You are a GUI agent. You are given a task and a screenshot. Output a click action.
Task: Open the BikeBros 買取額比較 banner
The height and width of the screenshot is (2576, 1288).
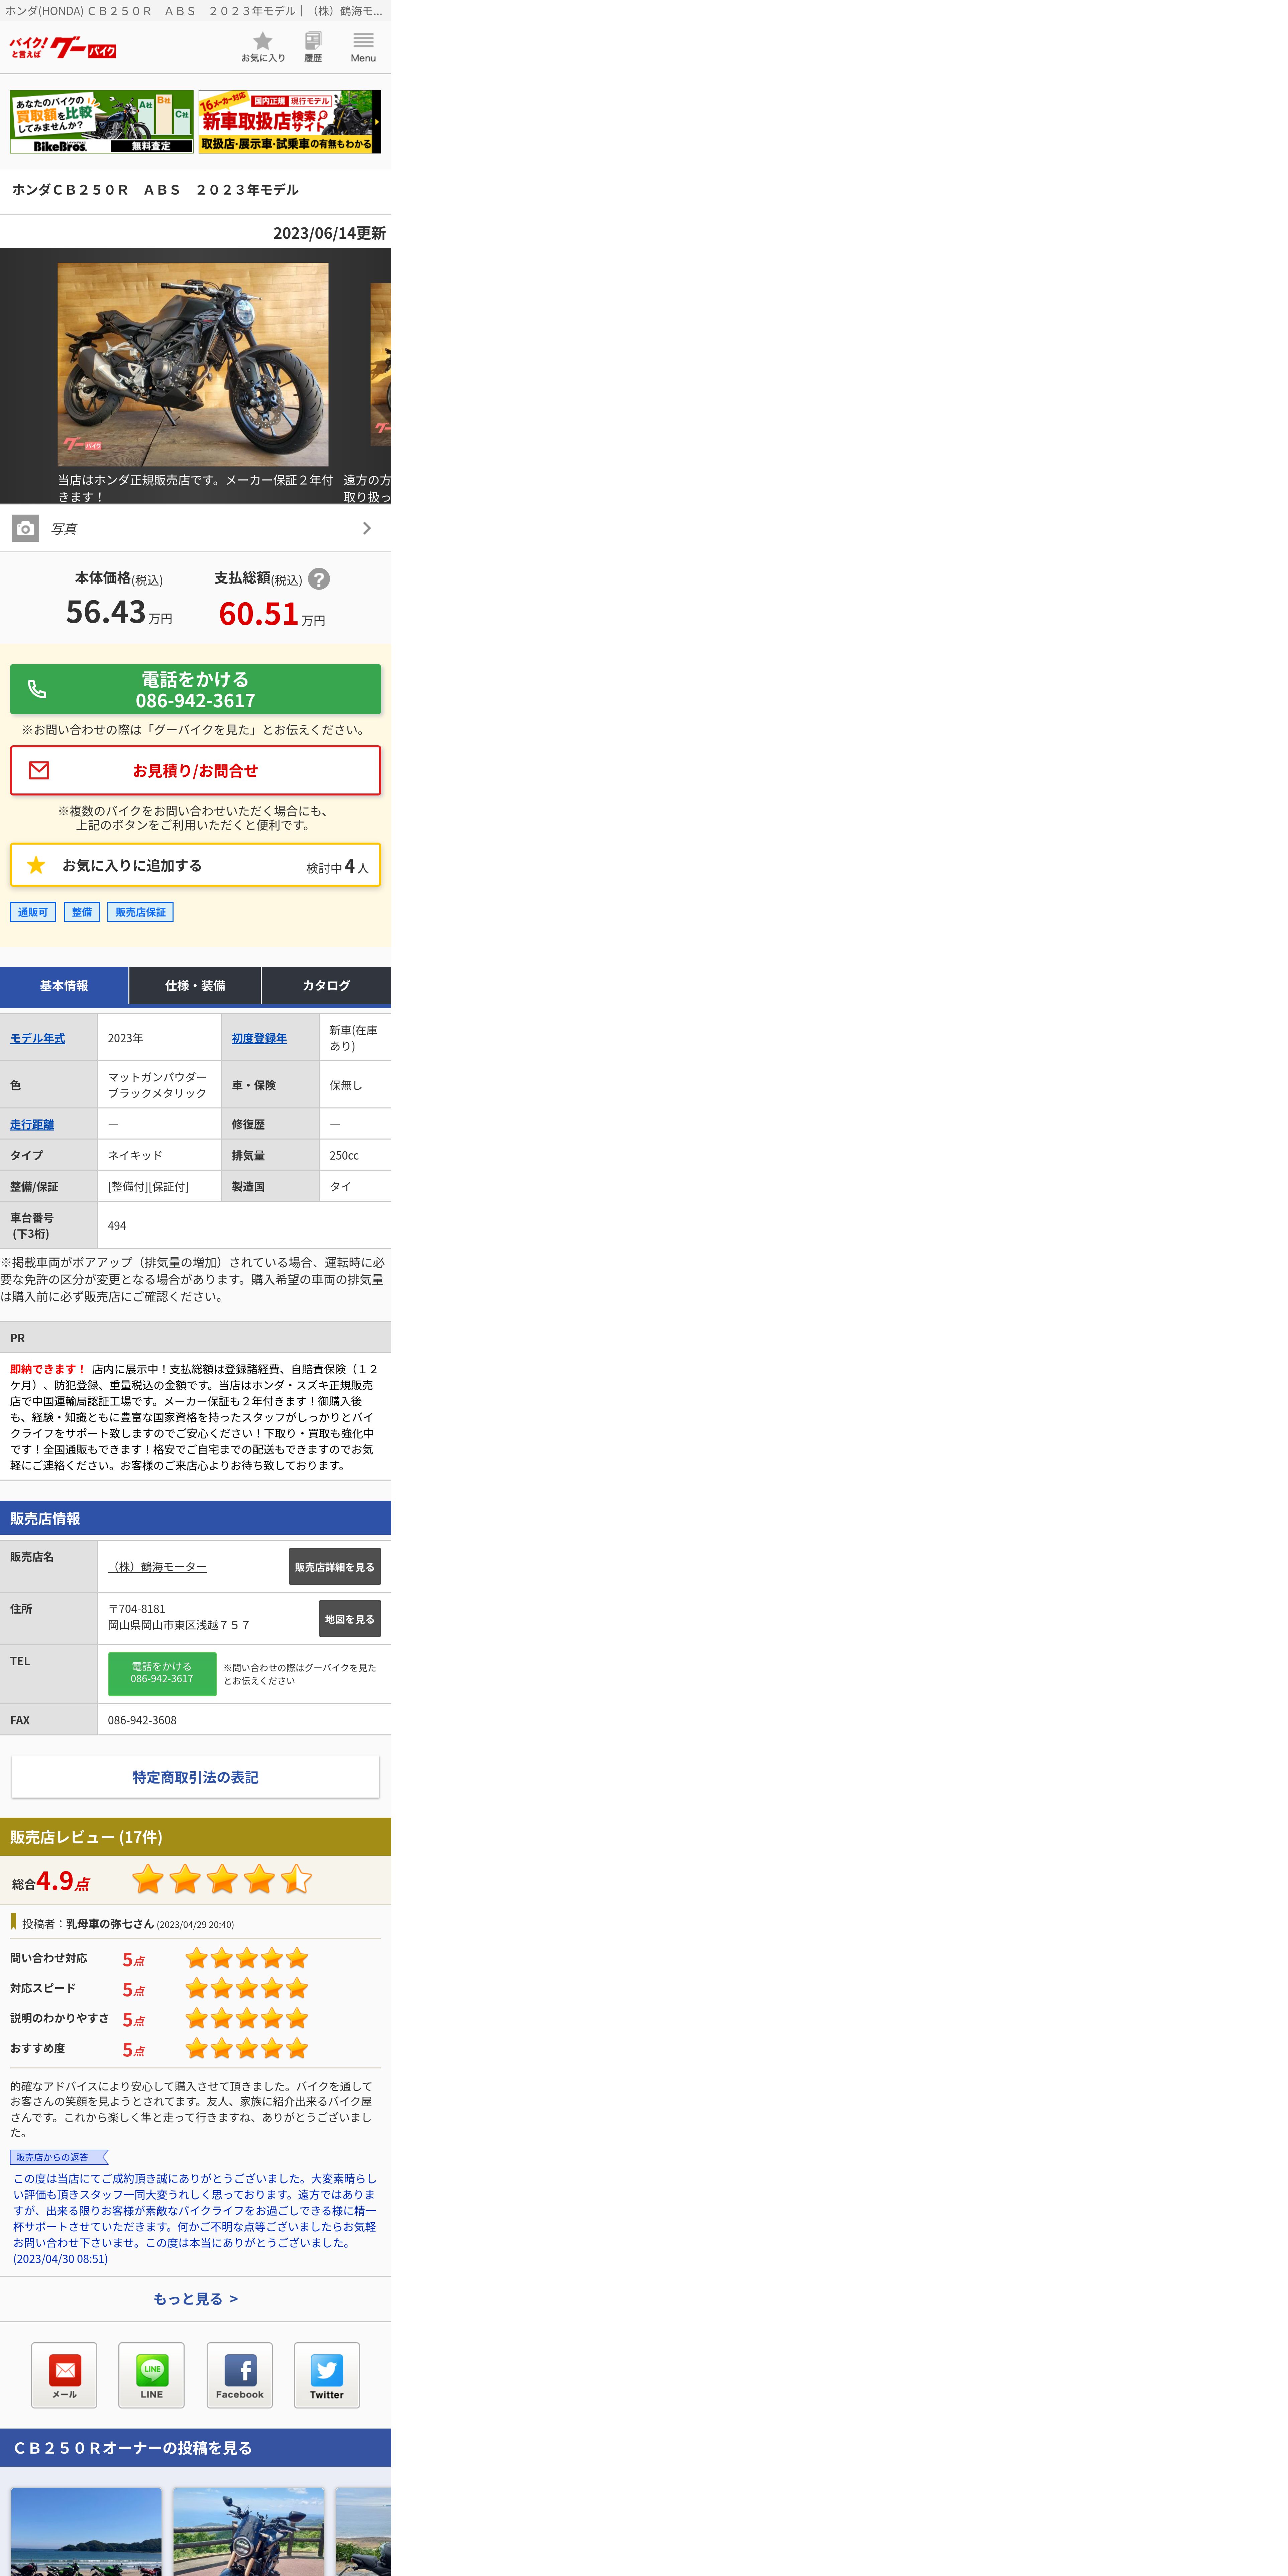(102, 122)
